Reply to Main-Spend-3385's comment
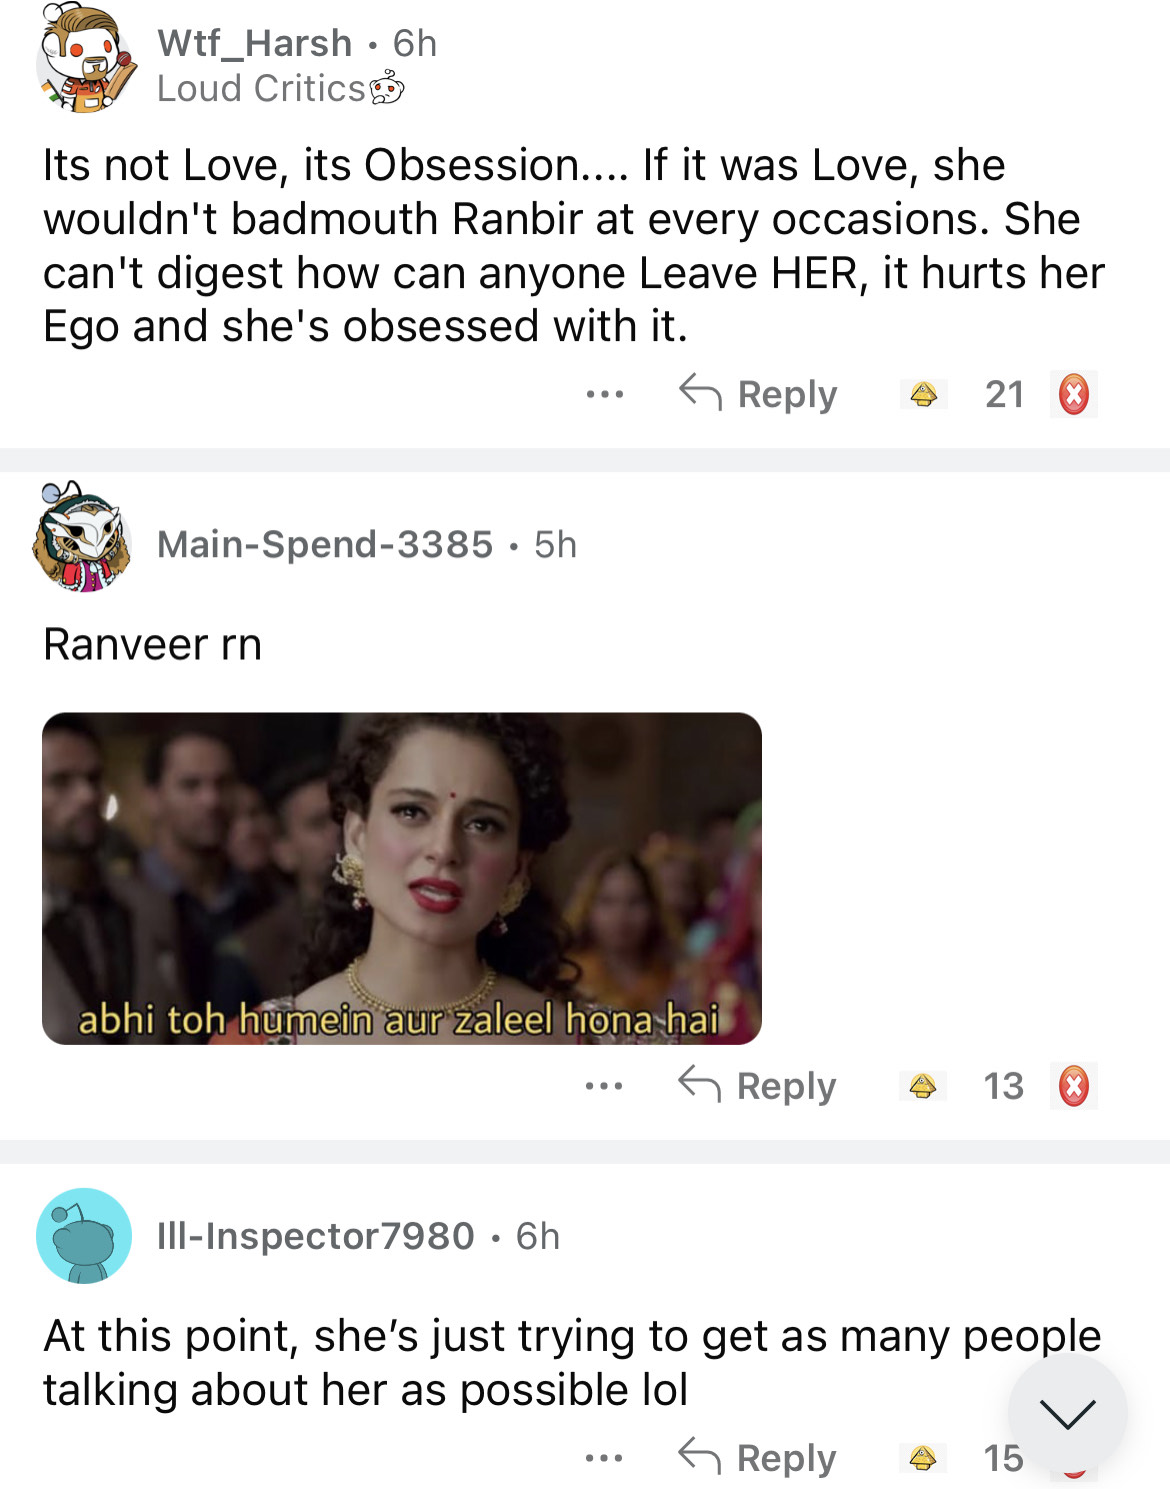The height and width of the screenshot is (1489, 1170). click(757, 1086)
